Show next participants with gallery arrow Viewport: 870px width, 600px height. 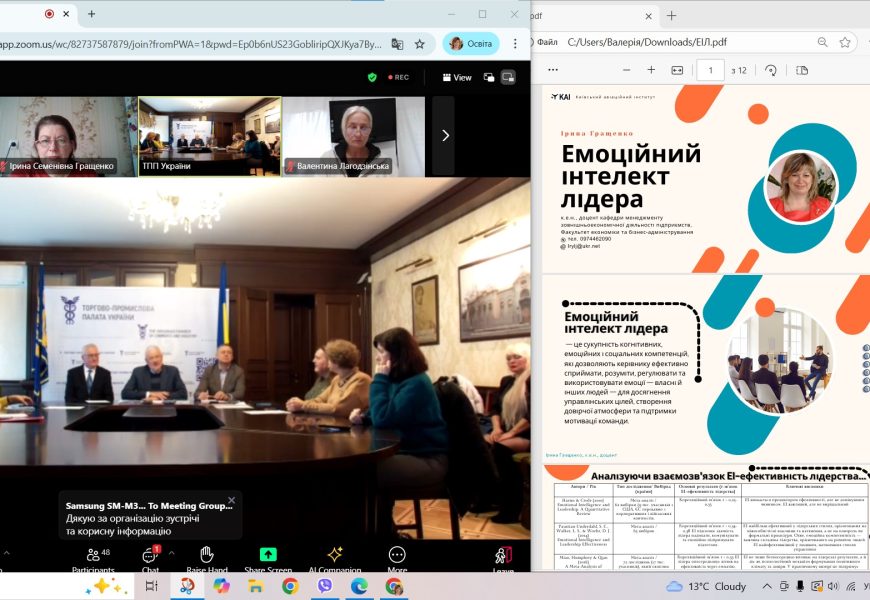click(x=445, y=135)
